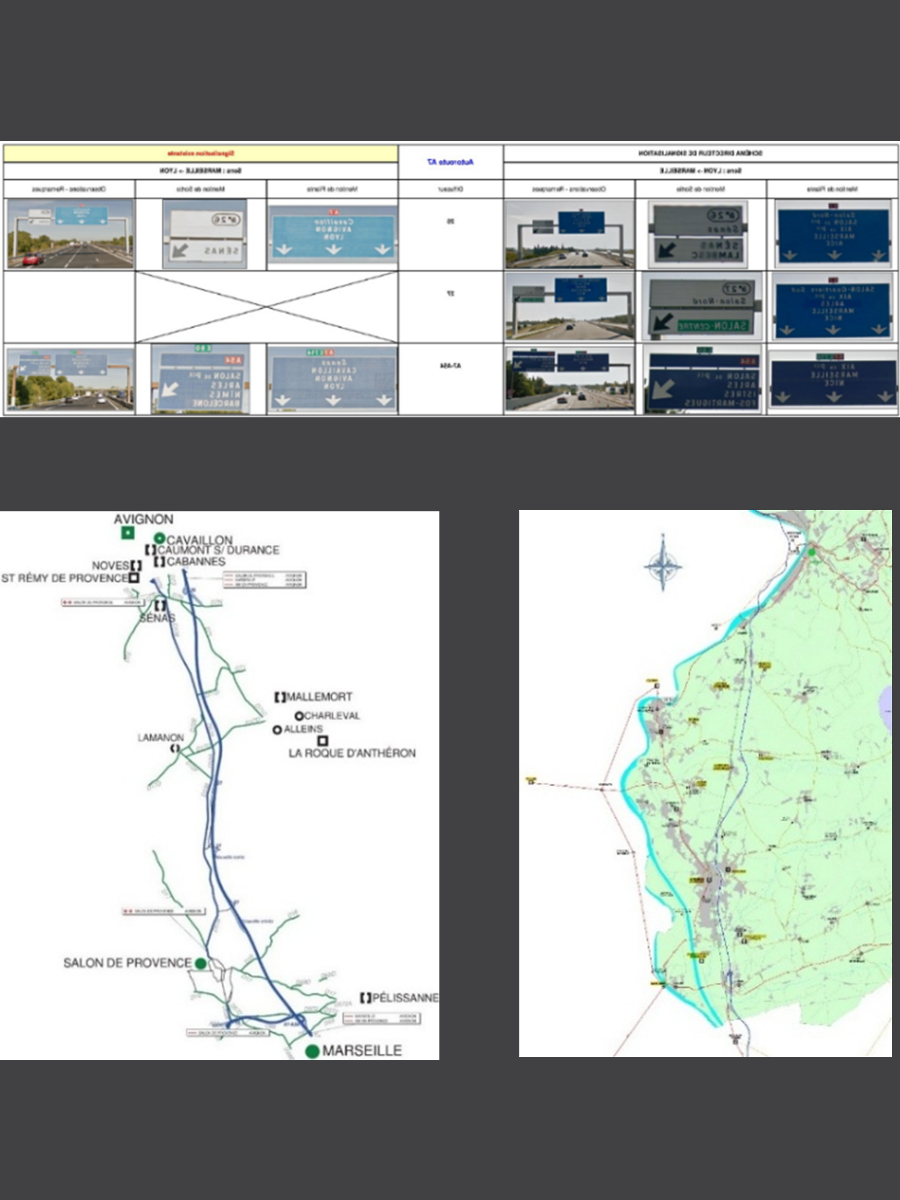Image resolution: width=900 pixels, height=1200 pixels.
Task: Click the Cavaillon green circle marker
Action: (158, 540)
